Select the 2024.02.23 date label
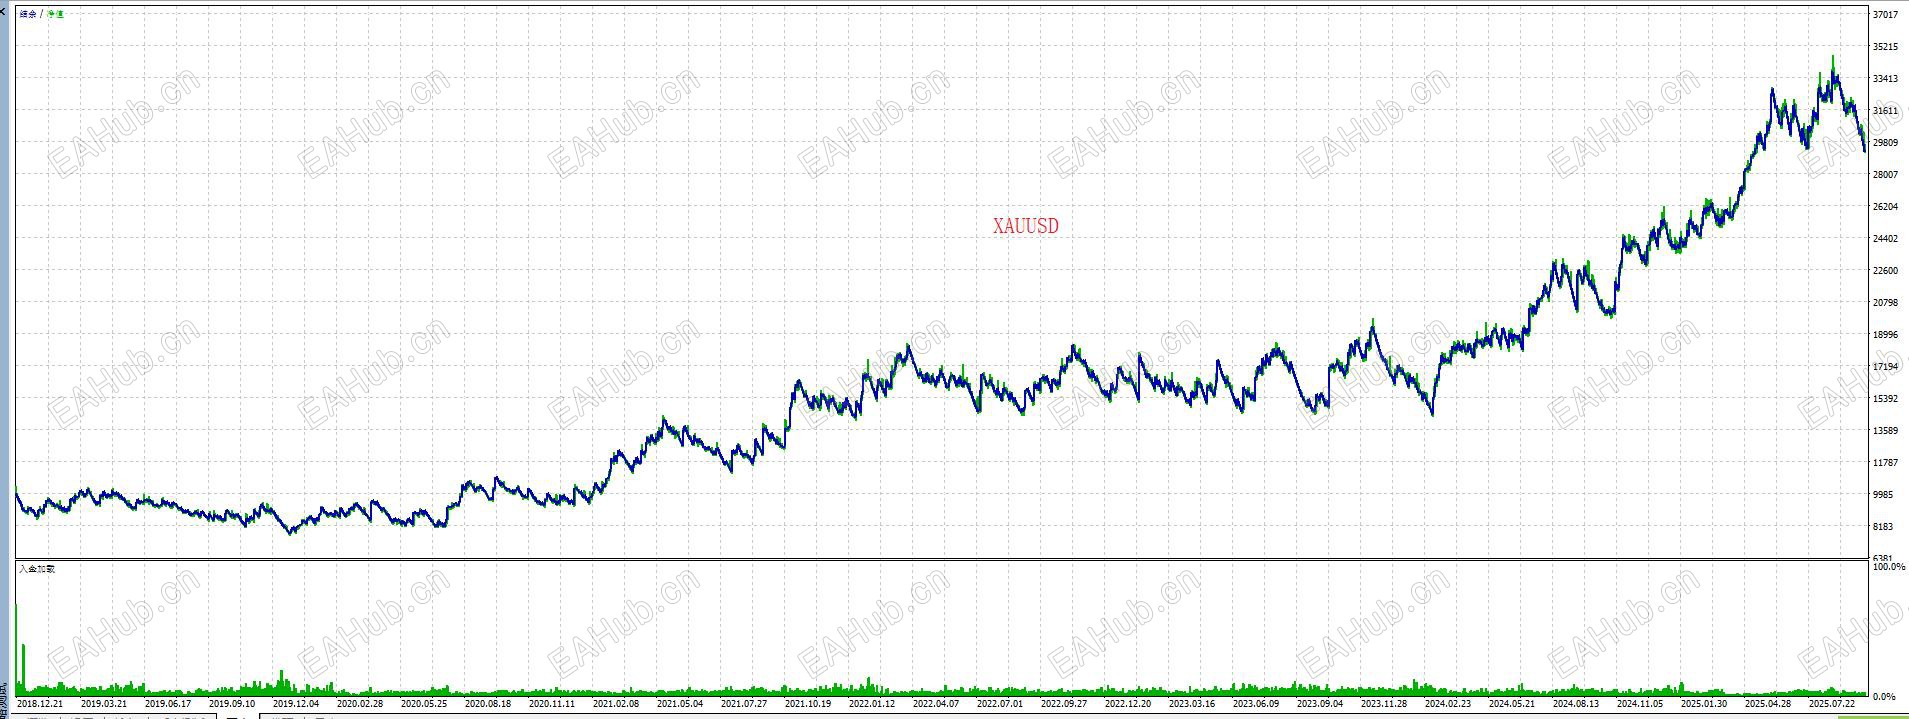Screen dimensions: 1909x719 pyautogui.click(x=1448, y=704)
